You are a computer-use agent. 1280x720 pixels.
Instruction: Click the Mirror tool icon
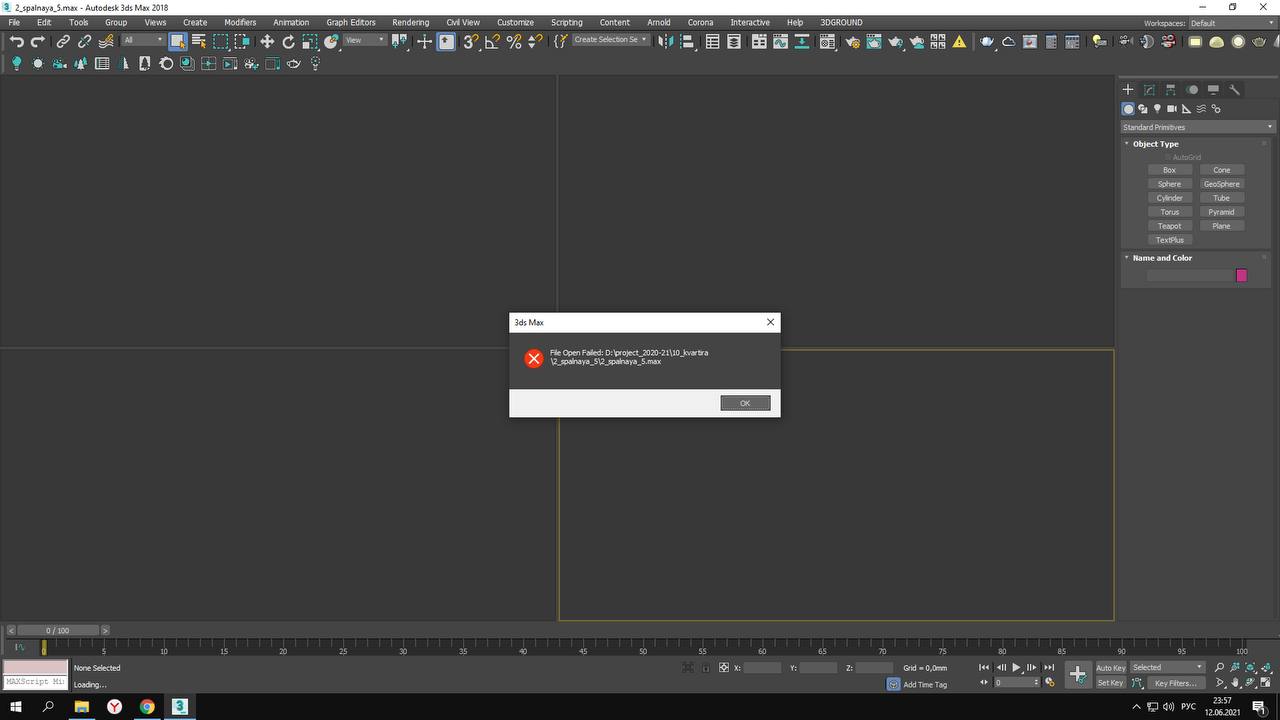tap(666, 41)
